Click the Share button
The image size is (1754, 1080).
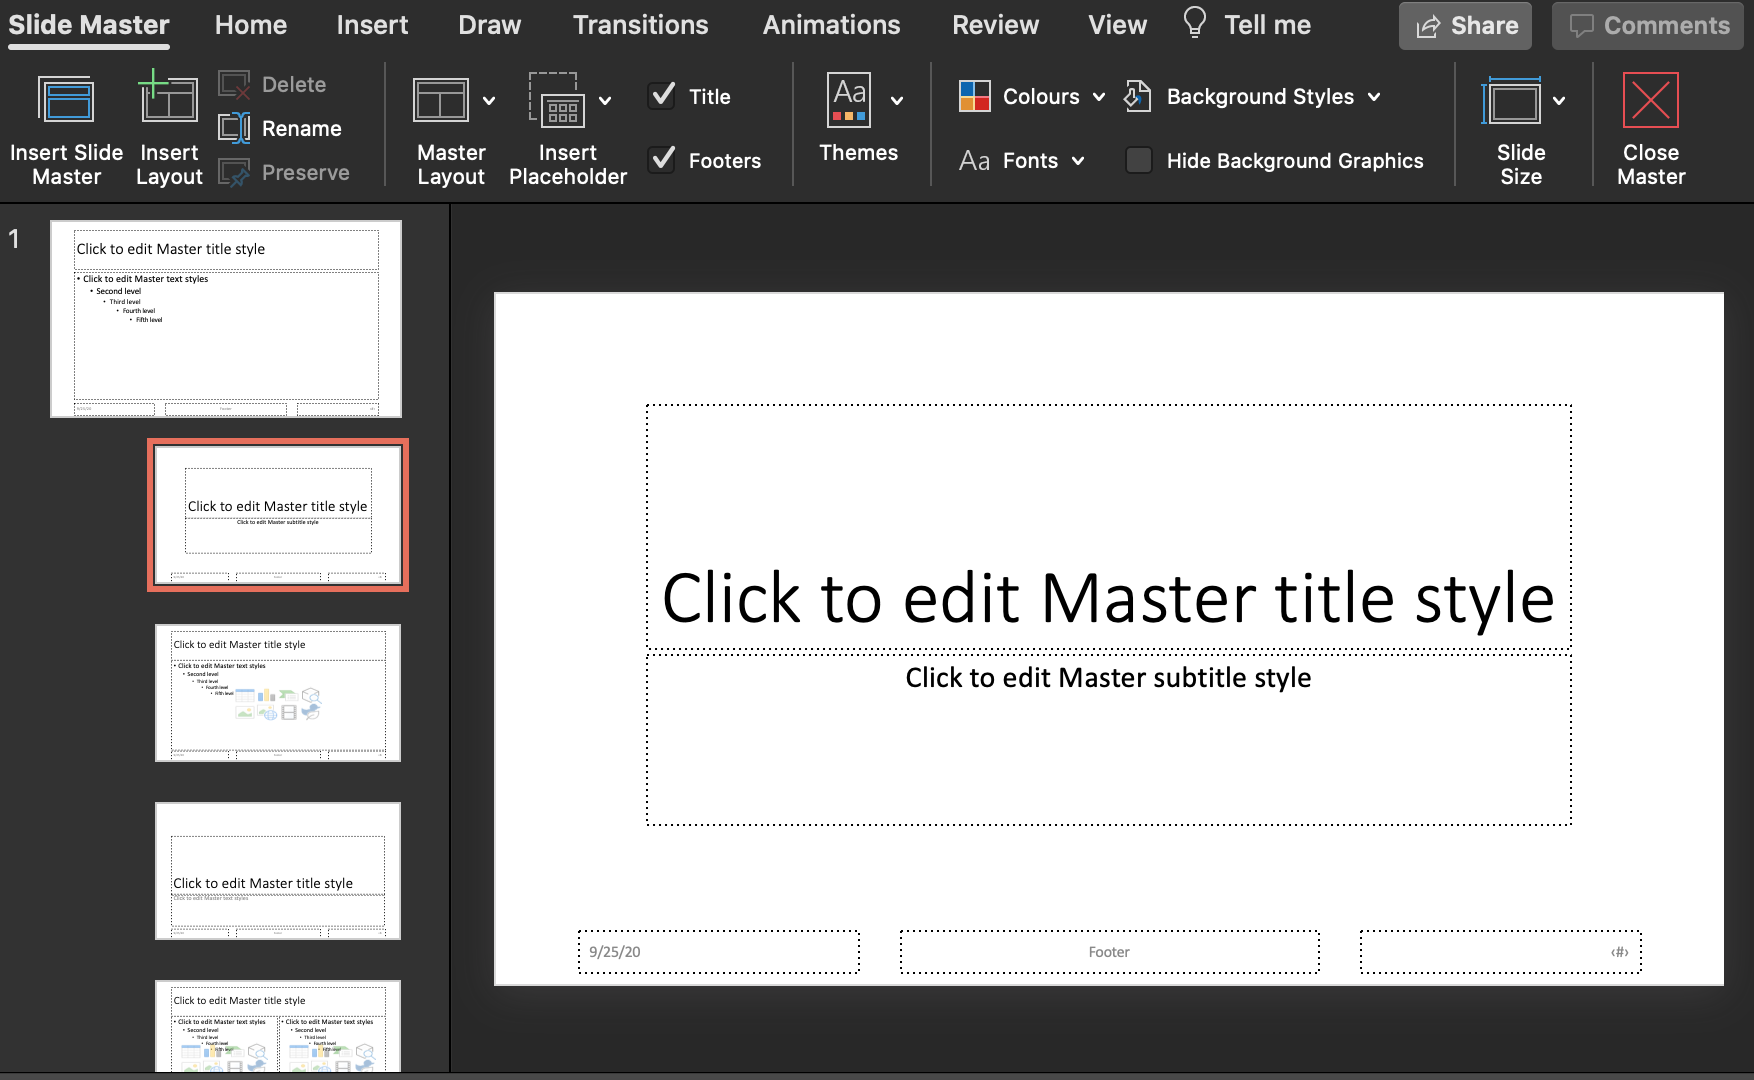coord(1465,26)
